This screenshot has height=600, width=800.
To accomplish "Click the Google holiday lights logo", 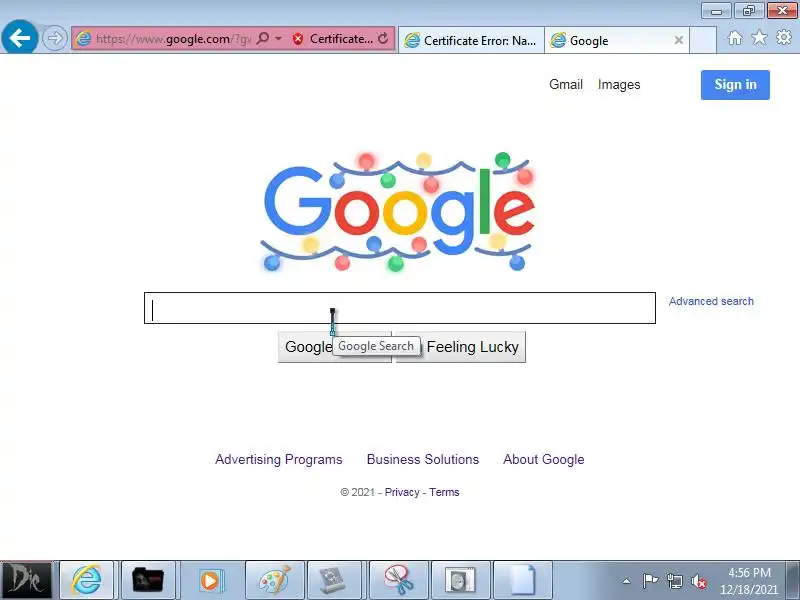I will tap(398, 212).
